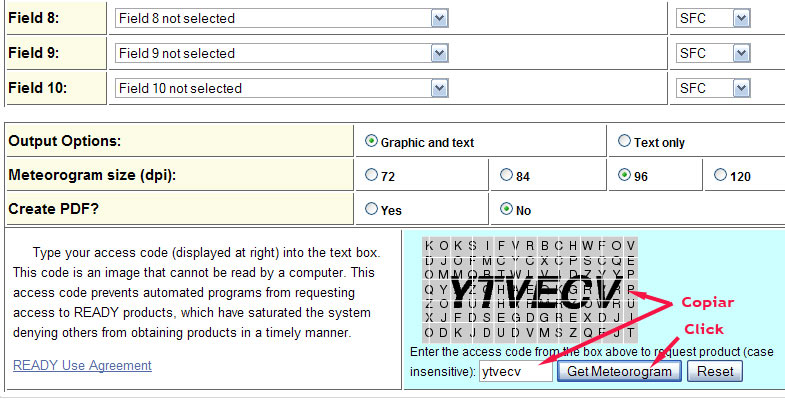Select the Text only output option
This screenshot has height=403, width=785.
tap(624, 141)
